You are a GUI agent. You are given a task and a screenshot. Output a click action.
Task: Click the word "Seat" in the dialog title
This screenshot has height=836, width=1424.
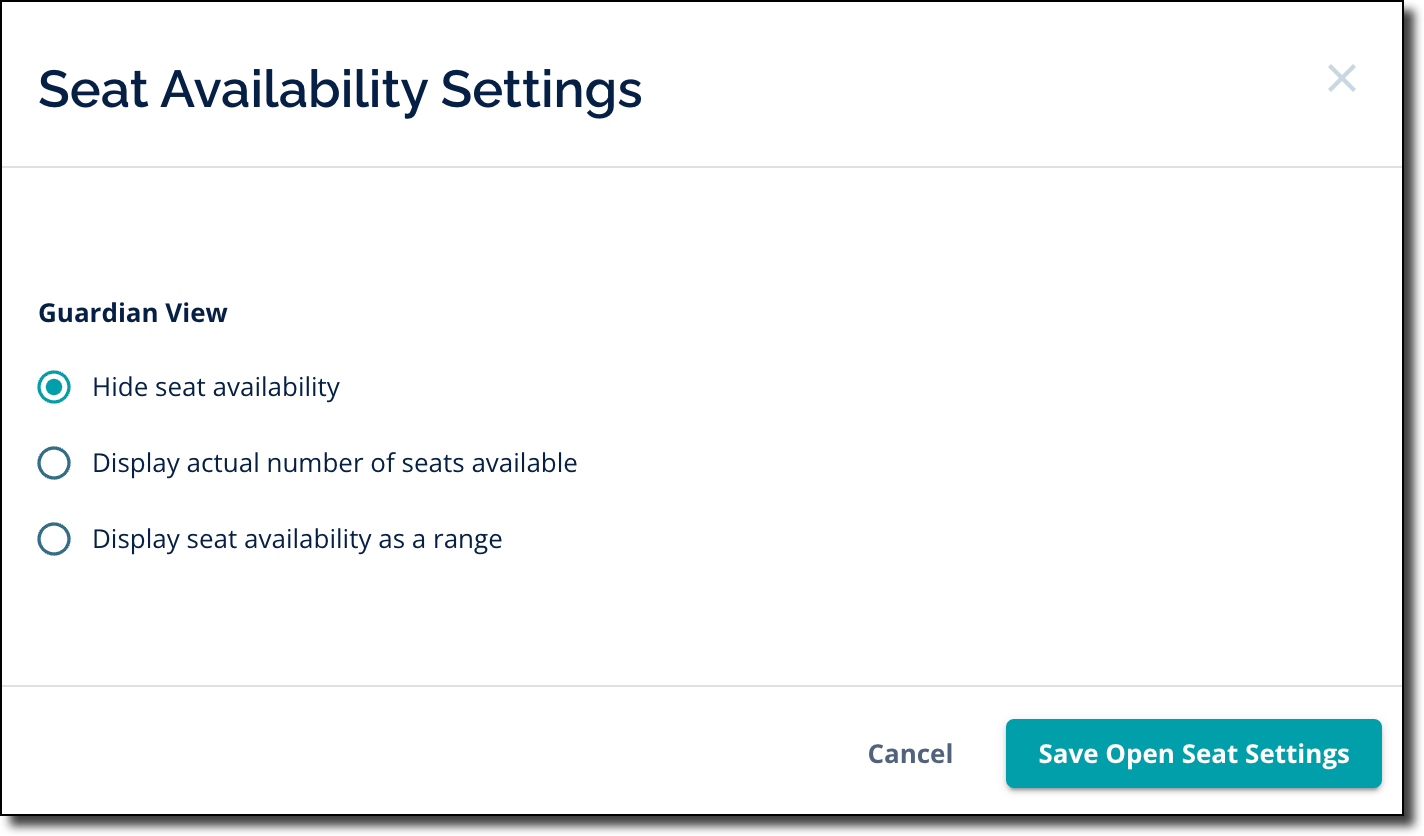tap(92, 89)
